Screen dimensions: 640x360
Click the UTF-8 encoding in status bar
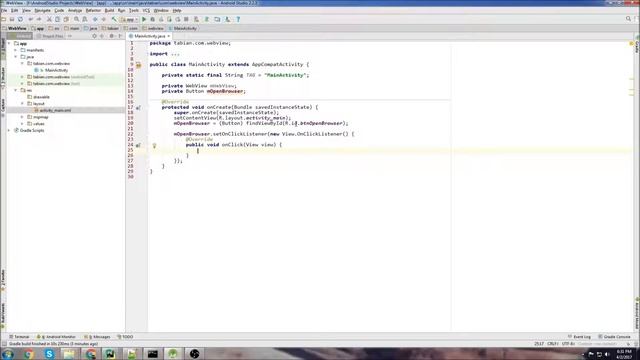pos(568,344)
